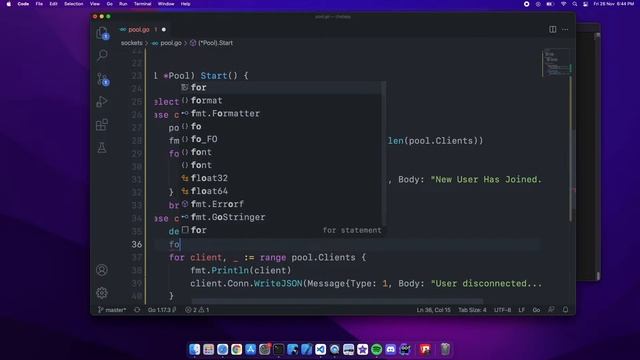The image size is (640, 360).
Task: Open the Accounts menu in activity bar
Action: pos(102,270)
